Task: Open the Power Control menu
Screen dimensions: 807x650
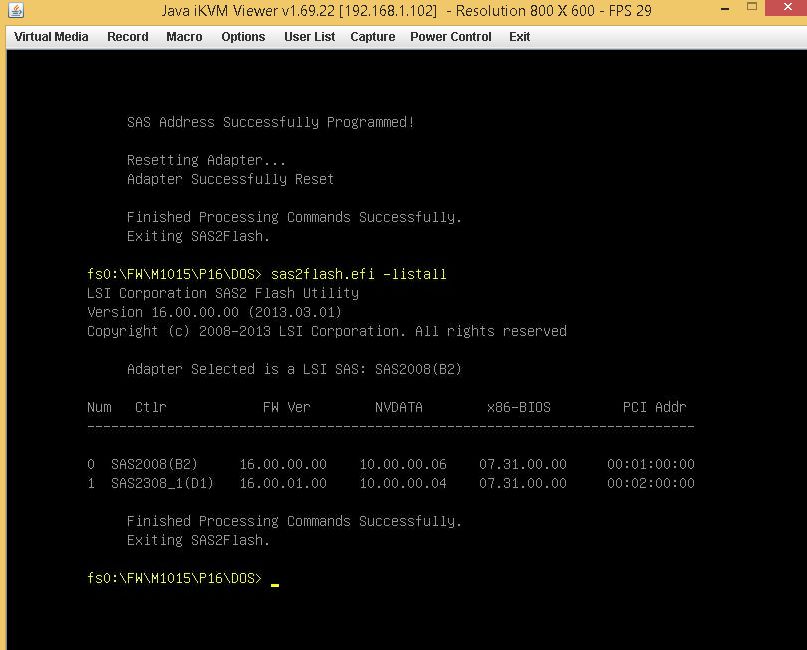Action: pos(450,37)
